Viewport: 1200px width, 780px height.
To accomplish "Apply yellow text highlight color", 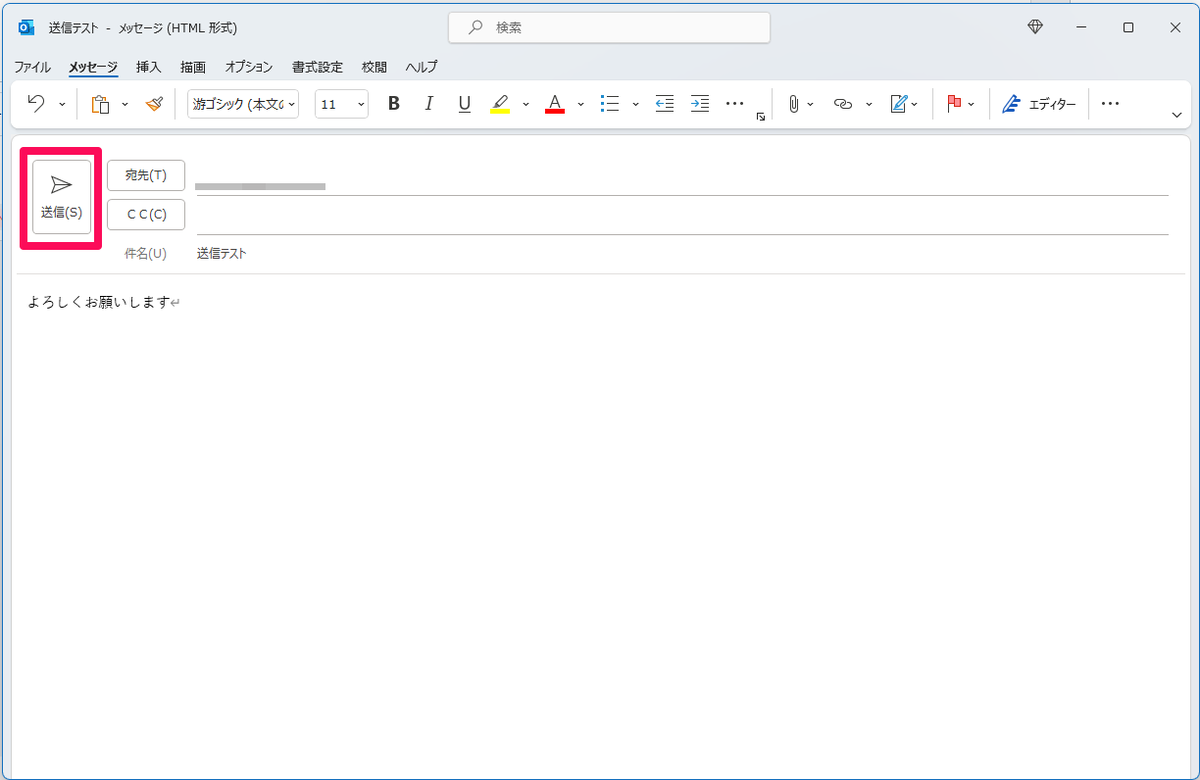I will click(x=500, y=104).
